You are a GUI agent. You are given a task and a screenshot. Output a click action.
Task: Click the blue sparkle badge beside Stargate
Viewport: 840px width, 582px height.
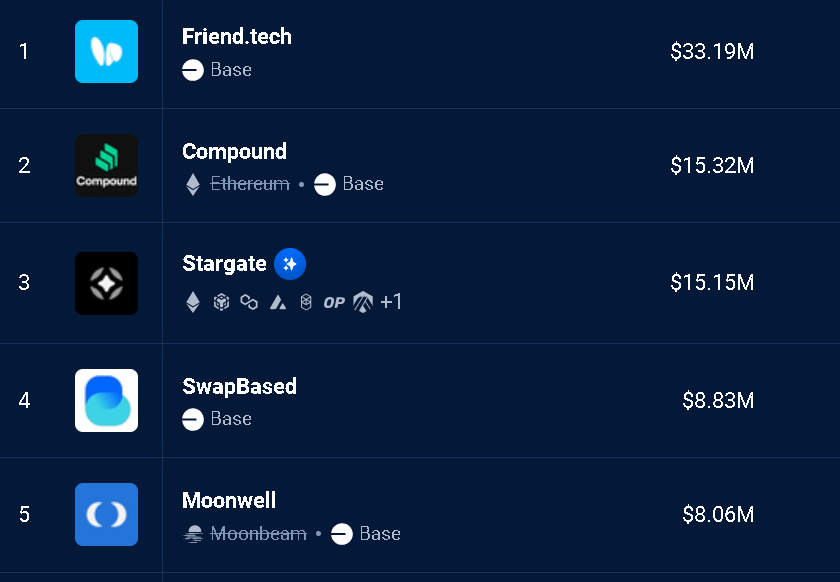(290, 264)
